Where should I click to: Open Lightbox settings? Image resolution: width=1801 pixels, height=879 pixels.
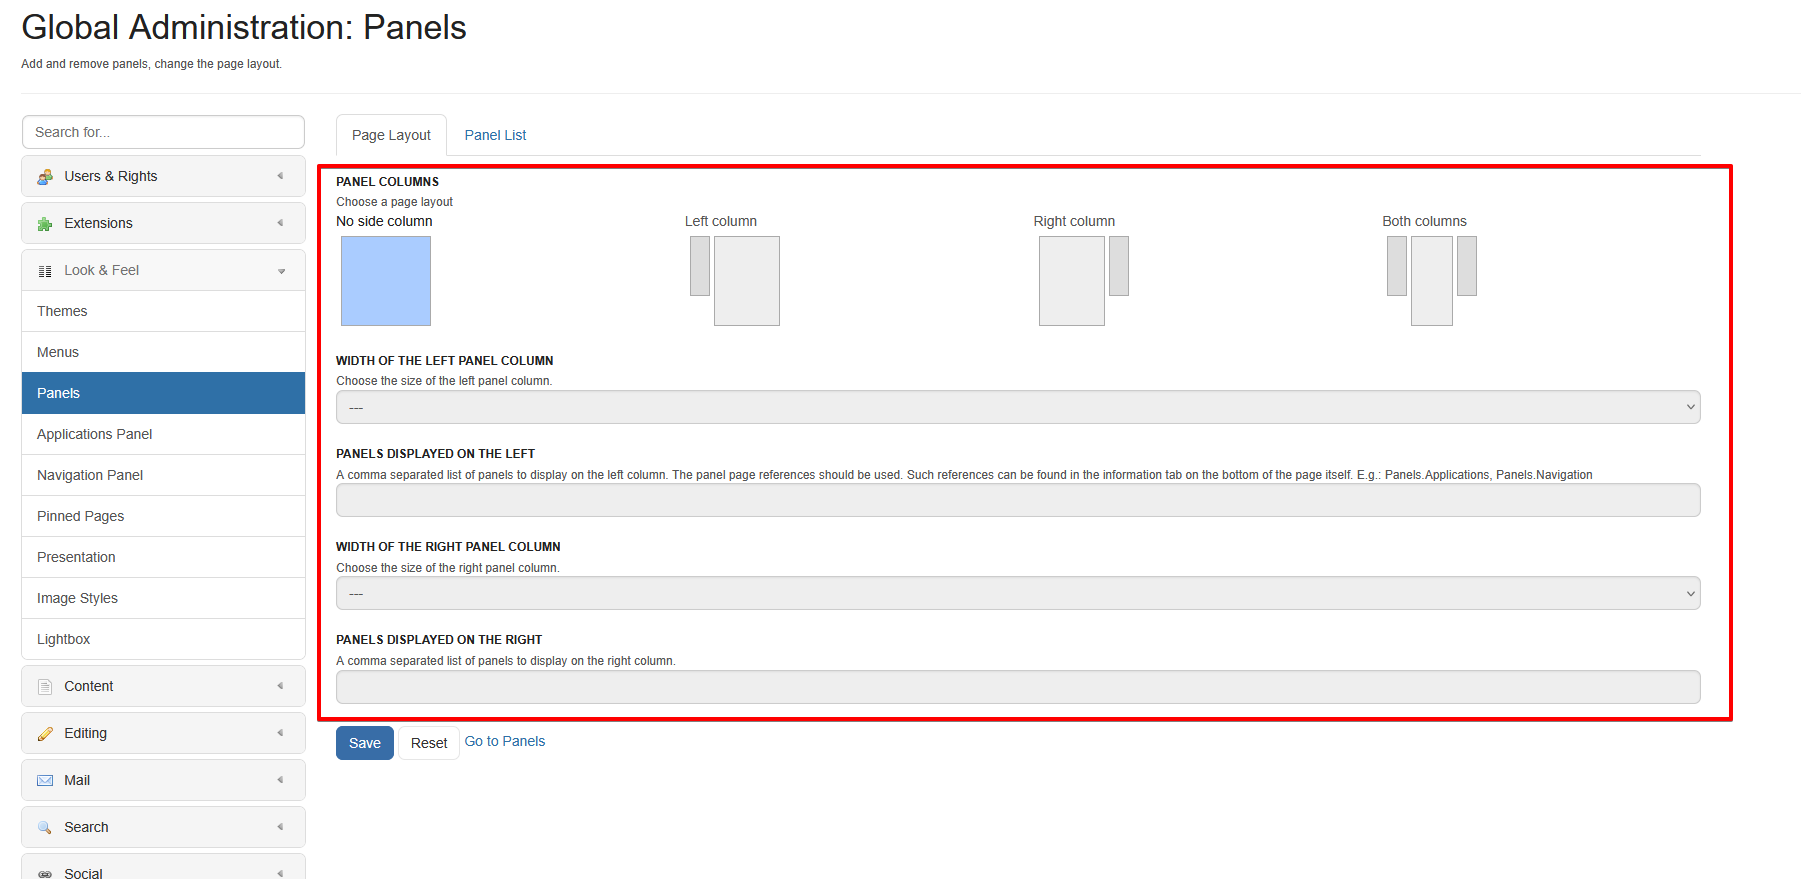click(x=163, y=639)
